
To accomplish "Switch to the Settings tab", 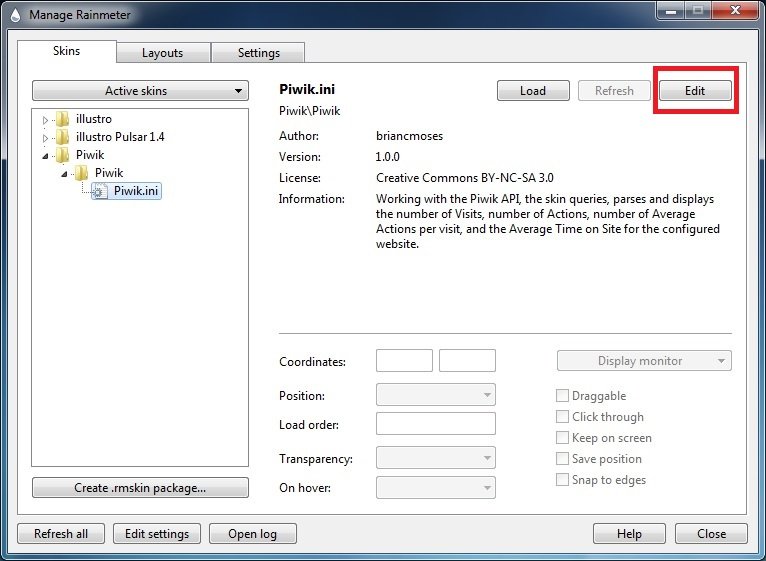I will 258,53.
